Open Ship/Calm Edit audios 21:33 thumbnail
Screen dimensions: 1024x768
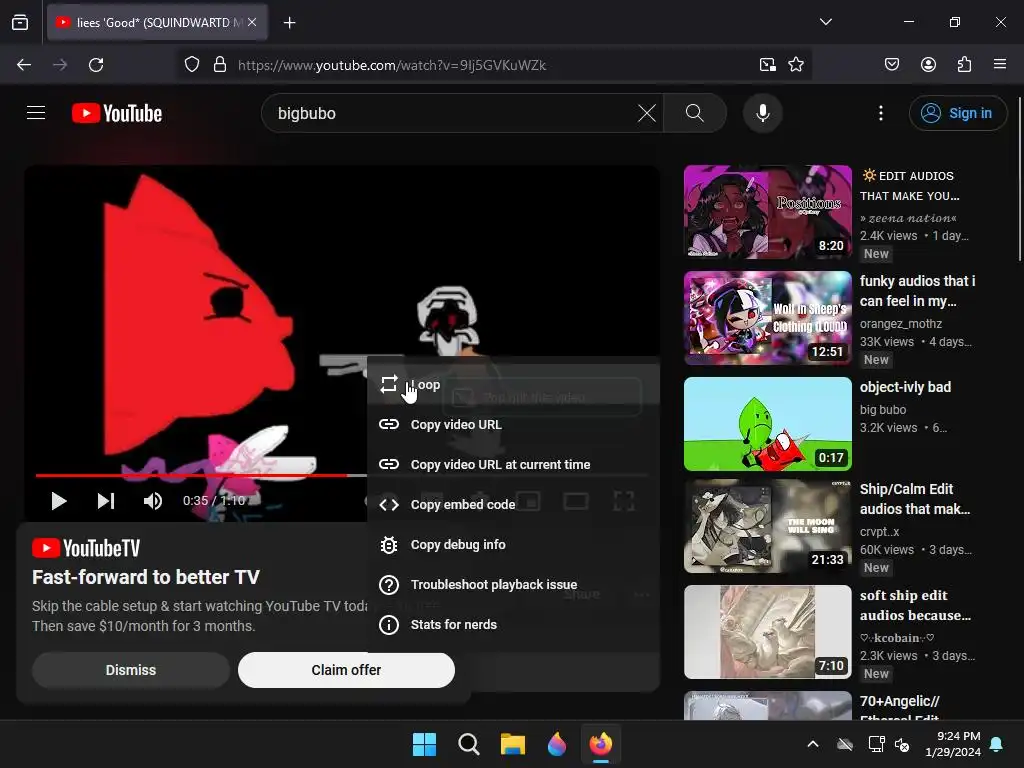click(767, 526)
